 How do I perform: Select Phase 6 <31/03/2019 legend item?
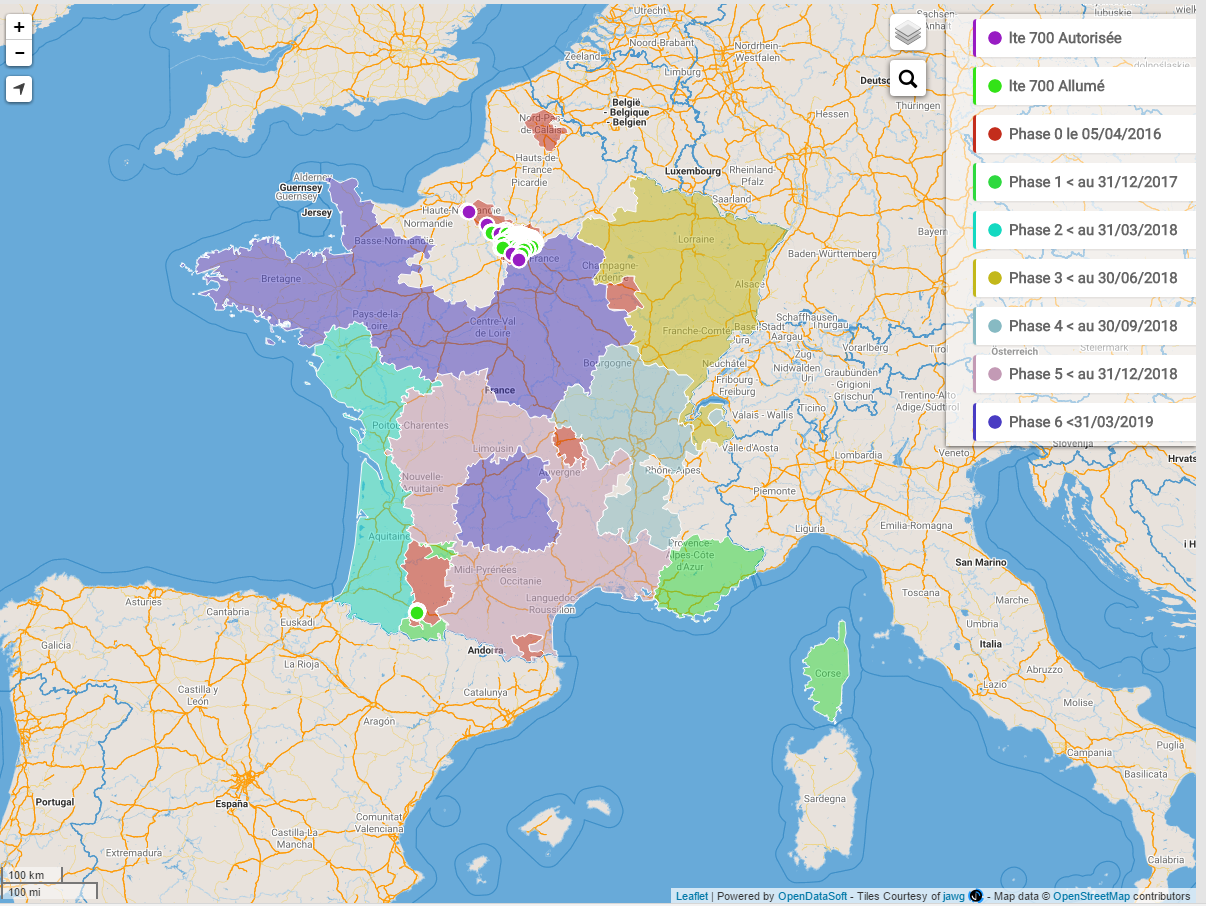click(x=1084, y=422)
